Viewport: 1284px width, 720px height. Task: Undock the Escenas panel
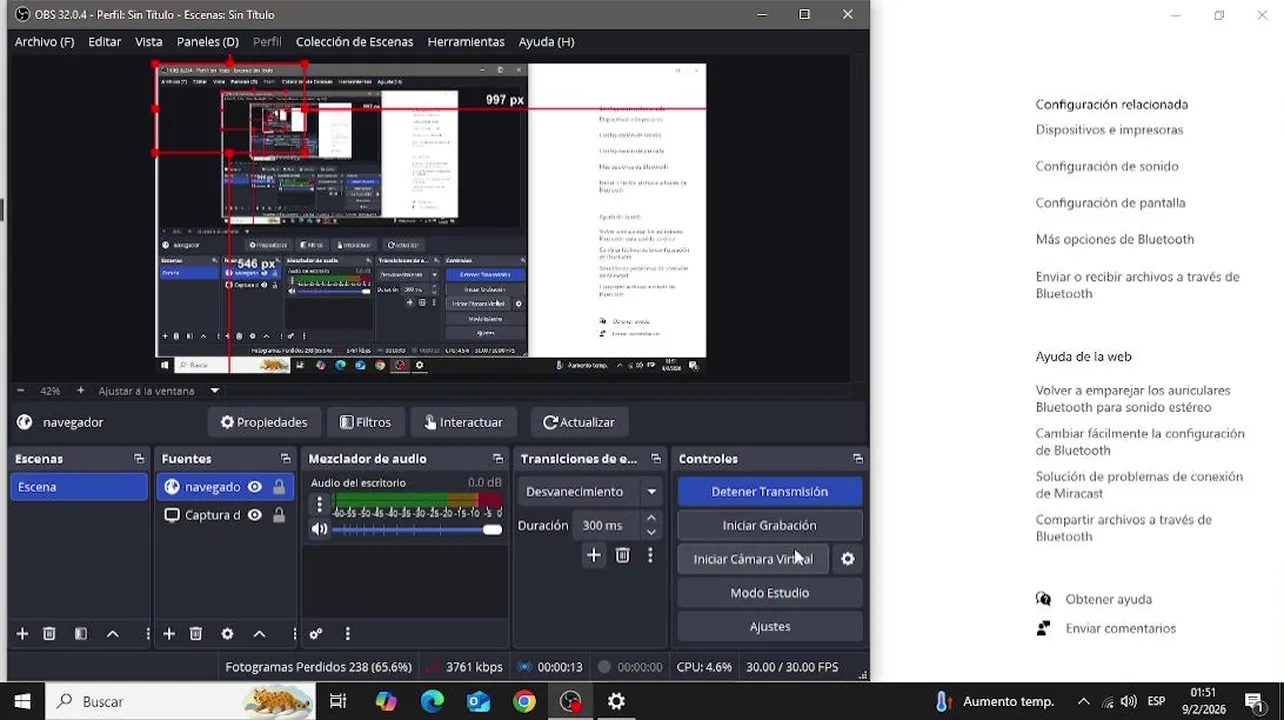pyautogui.click(x=139, y=459)
